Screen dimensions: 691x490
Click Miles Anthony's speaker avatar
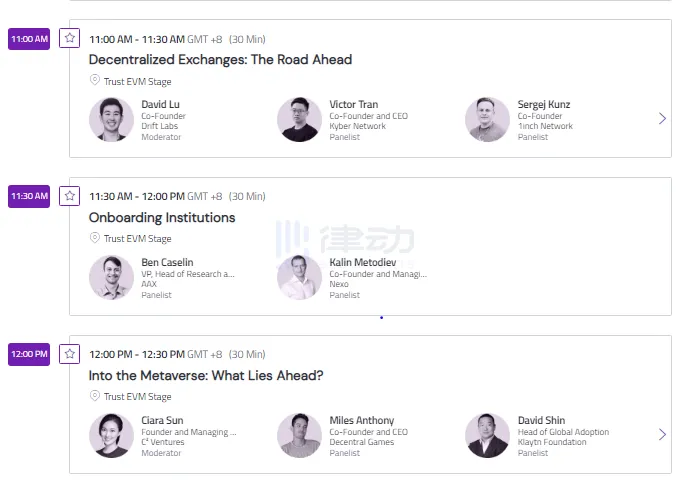pos(299,435)
